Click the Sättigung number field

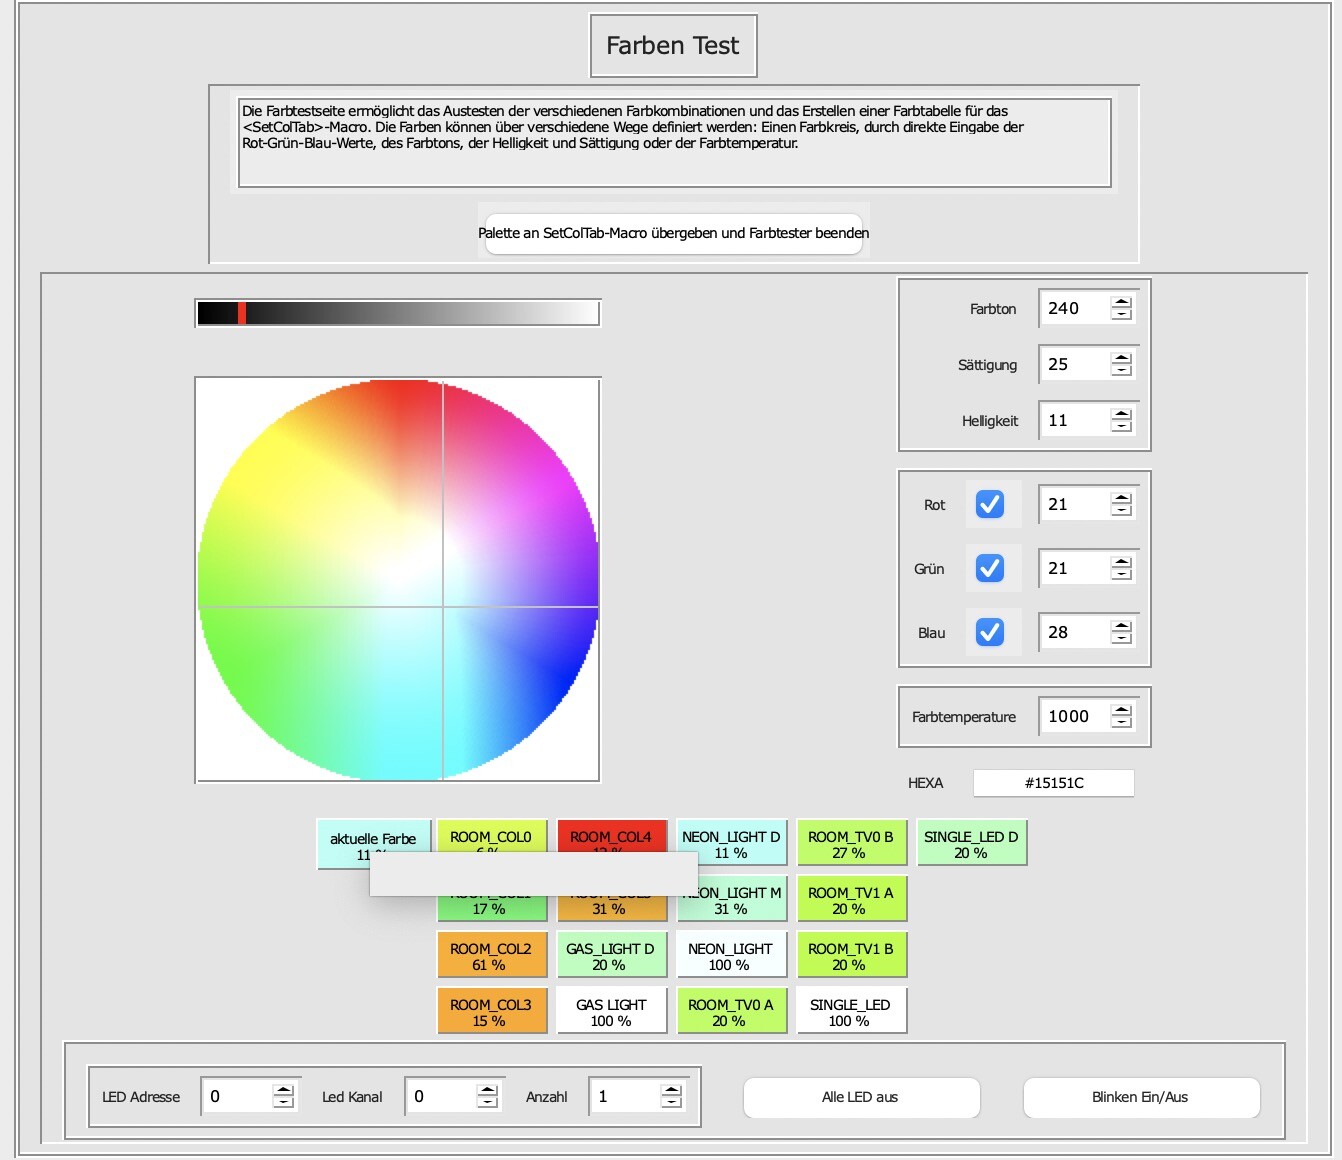(1075, 364)
